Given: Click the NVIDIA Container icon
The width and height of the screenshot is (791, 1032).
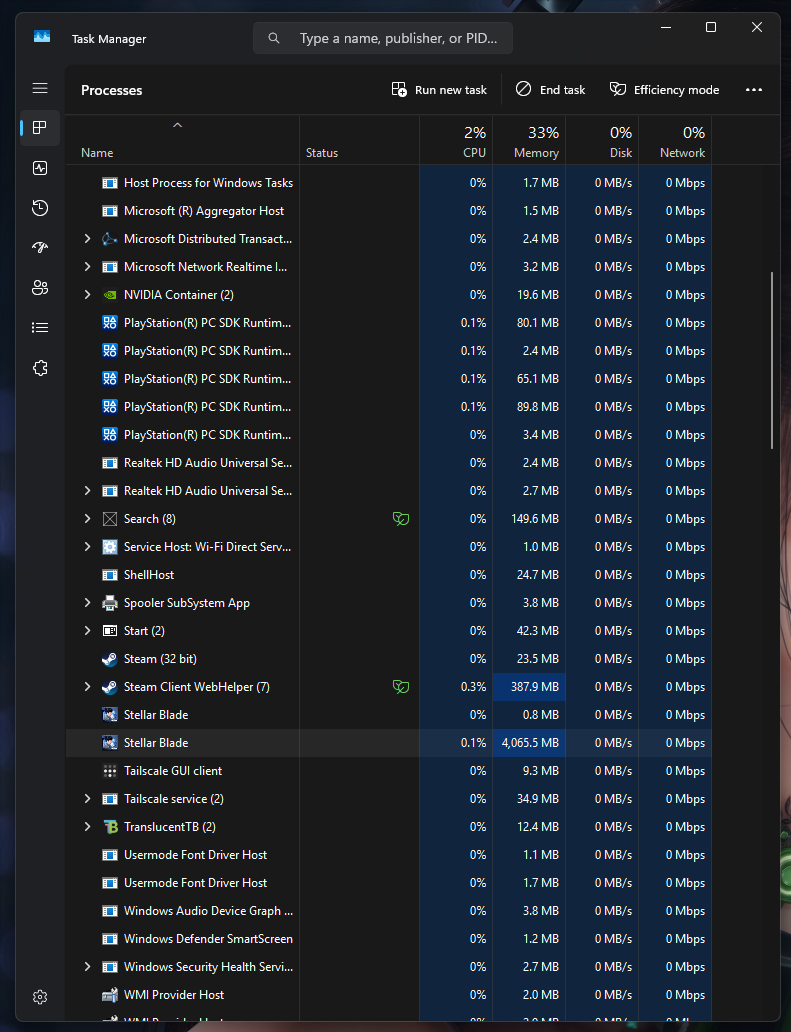Looking at the screenshot, I should (x=110, y=295).
